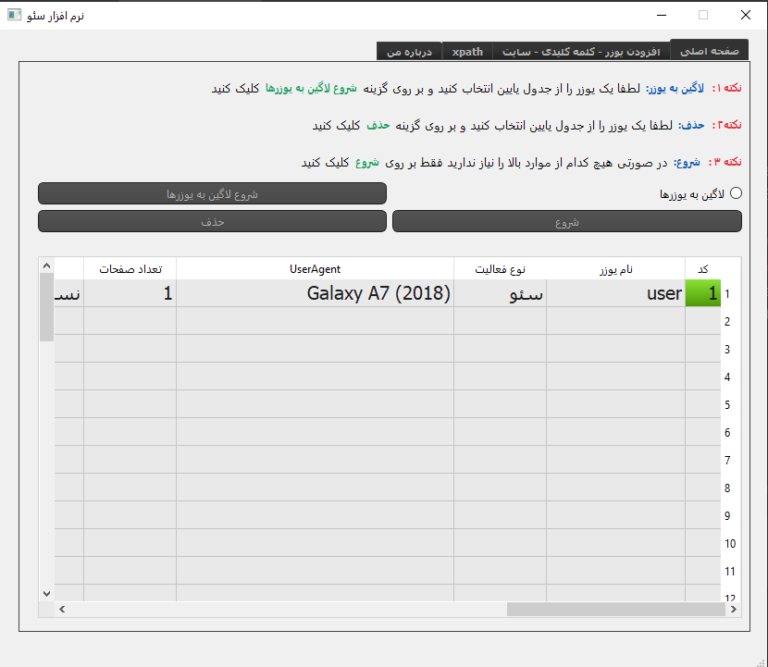
Task: Close the نرم افزار سئو window
Action: click(745, 15)
